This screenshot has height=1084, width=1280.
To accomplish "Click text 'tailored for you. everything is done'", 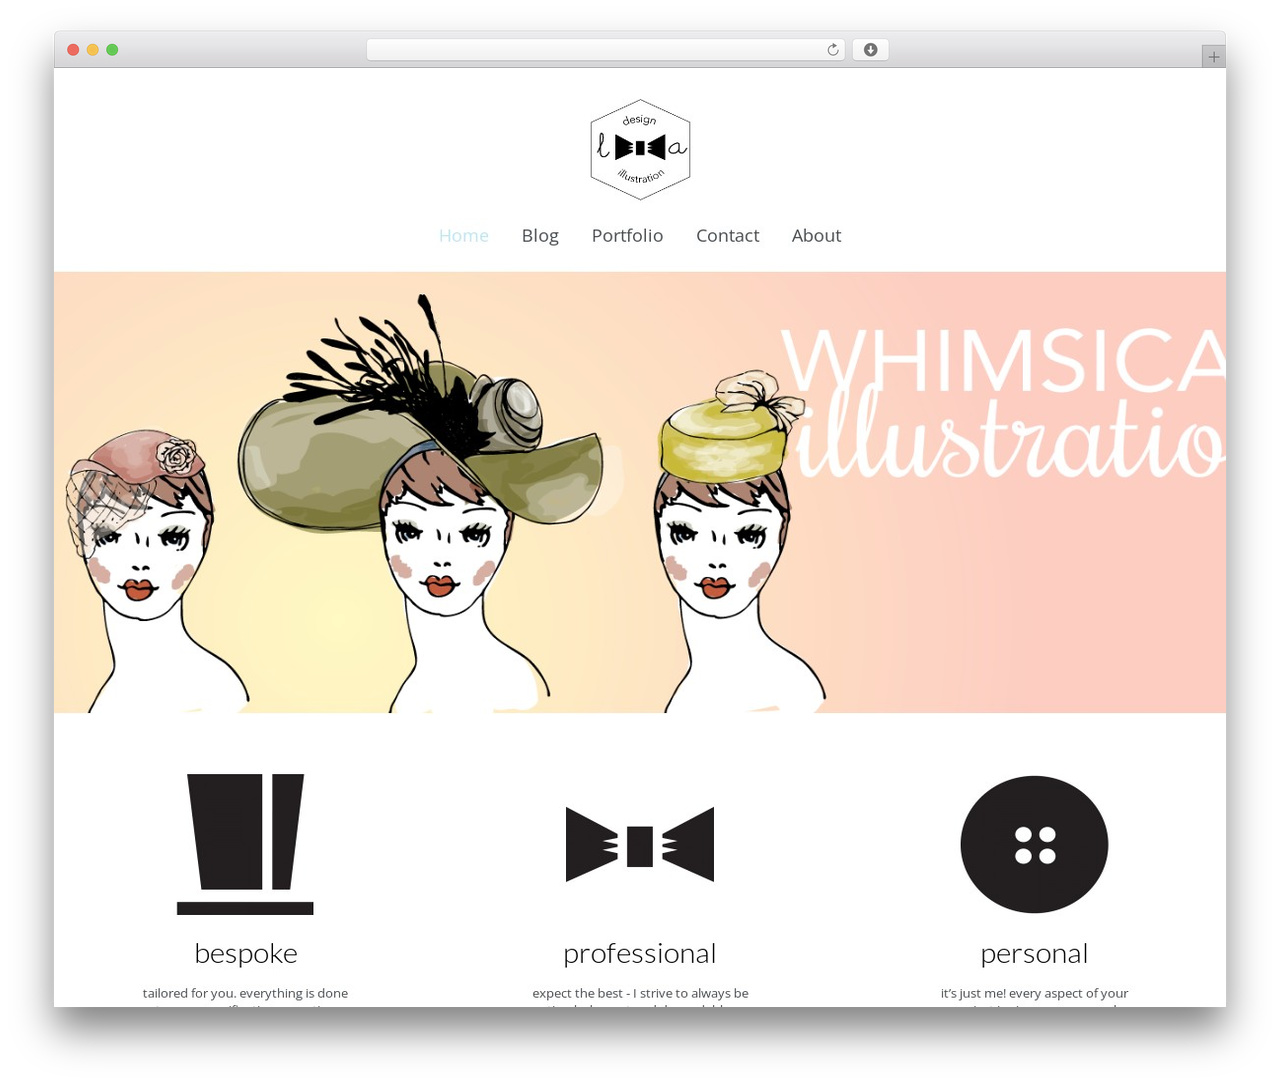I will [245, 993].
